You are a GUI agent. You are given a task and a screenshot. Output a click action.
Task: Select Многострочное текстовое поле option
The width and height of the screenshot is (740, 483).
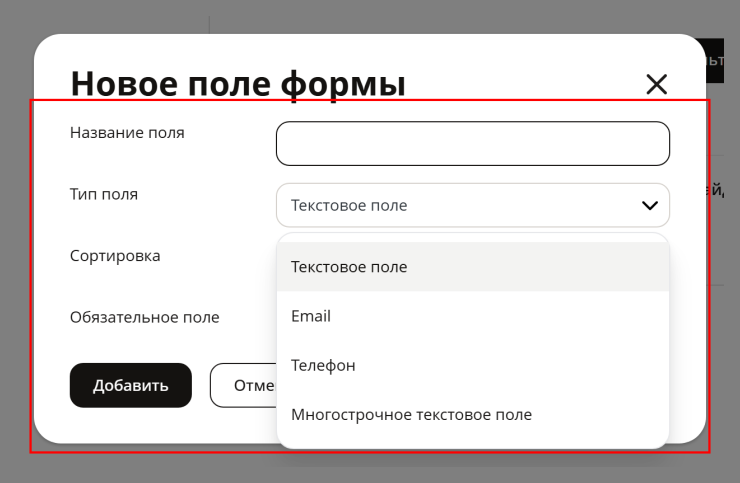pyautogui.click(x=472, y=415)
